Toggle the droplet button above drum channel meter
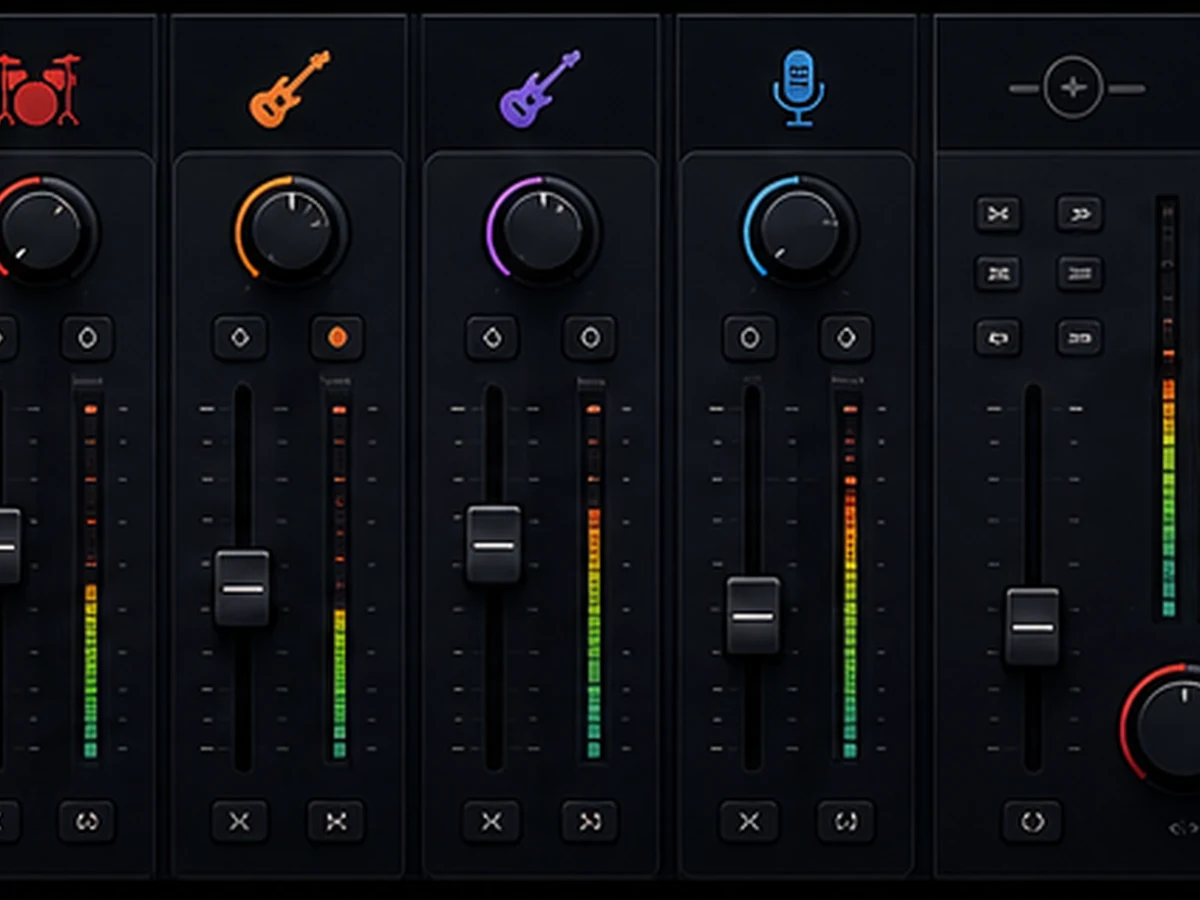This screenshot has height=900, width=1200. pyautogui.click(x=87, y=338)
